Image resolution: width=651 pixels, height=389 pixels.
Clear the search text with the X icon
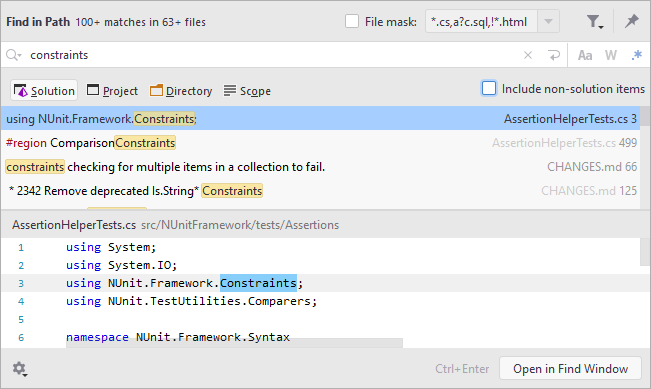[528, 55]
